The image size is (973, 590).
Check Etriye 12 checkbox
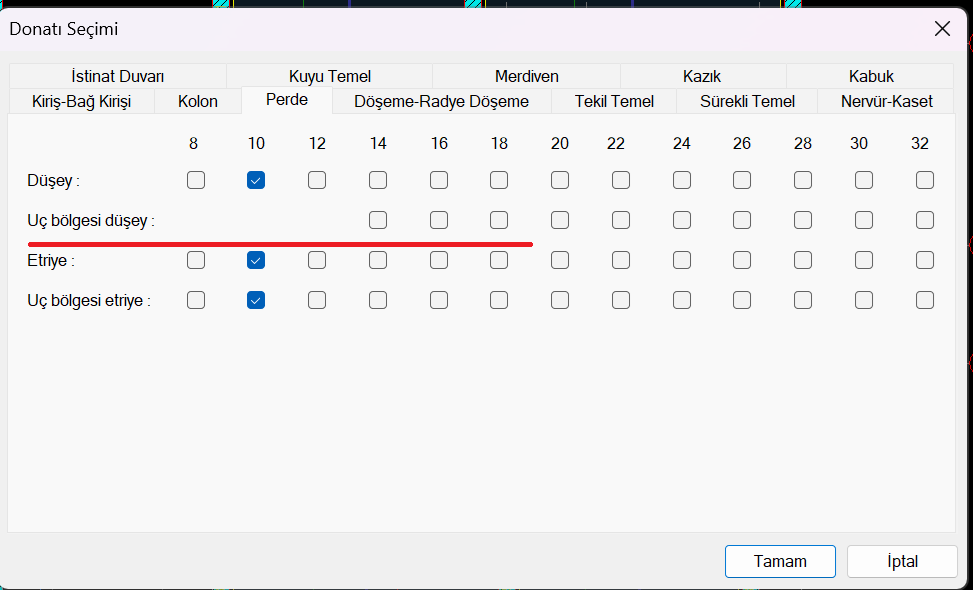coord(317,260)
